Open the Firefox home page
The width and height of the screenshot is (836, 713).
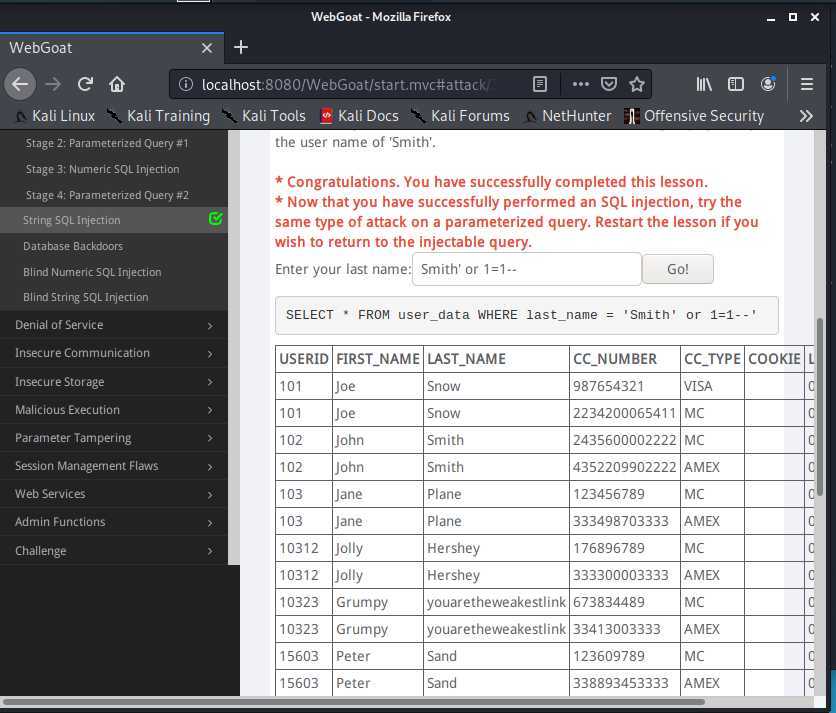[117, 84]
